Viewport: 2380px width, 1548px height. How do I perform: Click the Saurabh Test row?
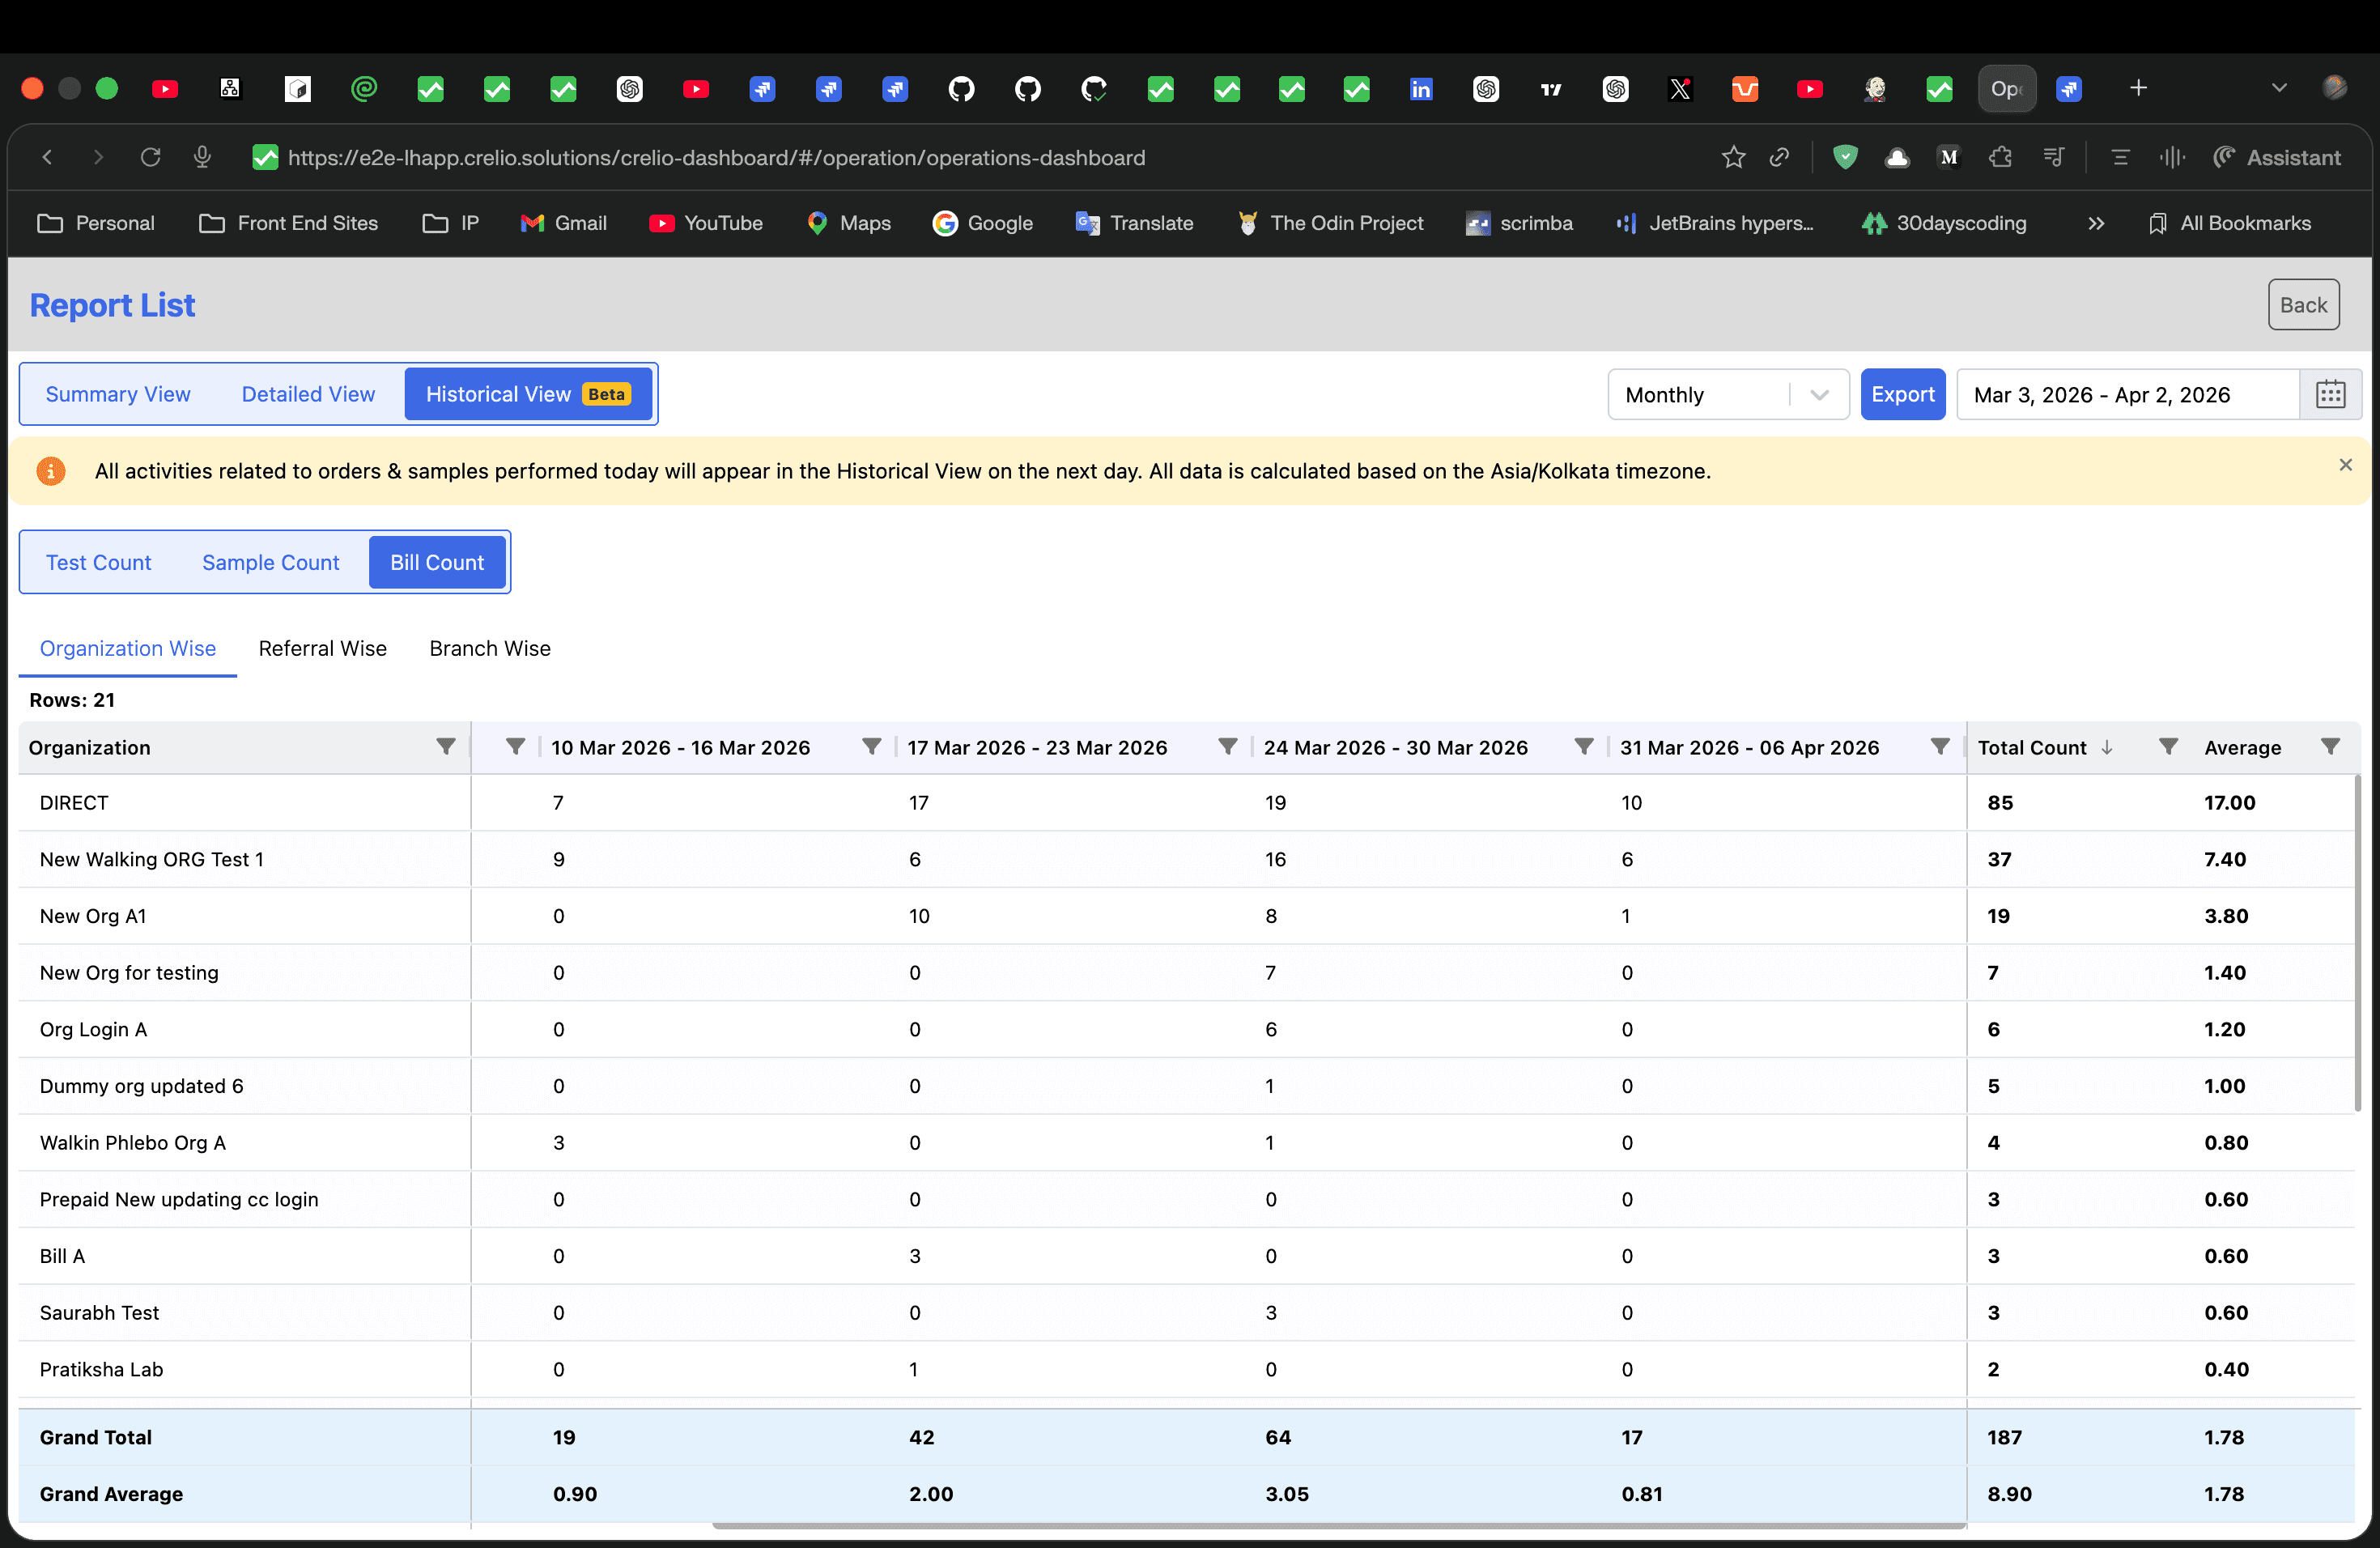point(1186,1312)
